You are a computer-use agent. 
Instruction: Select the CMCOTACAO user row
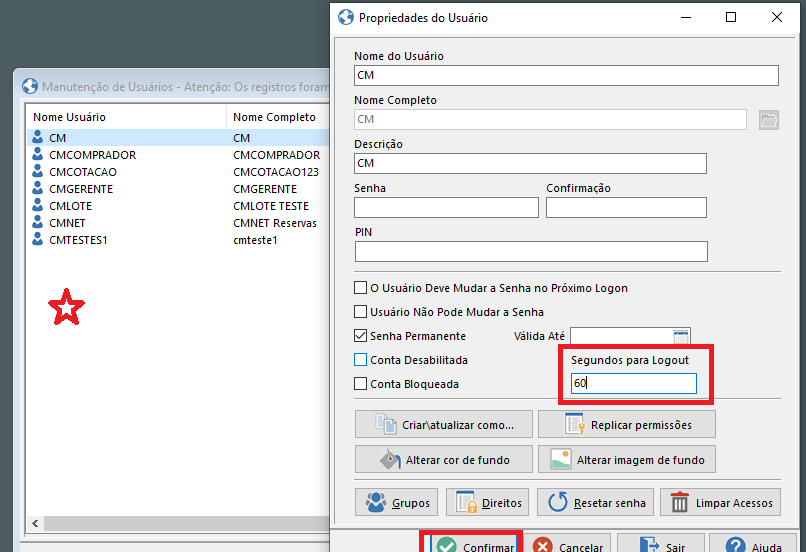point(178,172)
